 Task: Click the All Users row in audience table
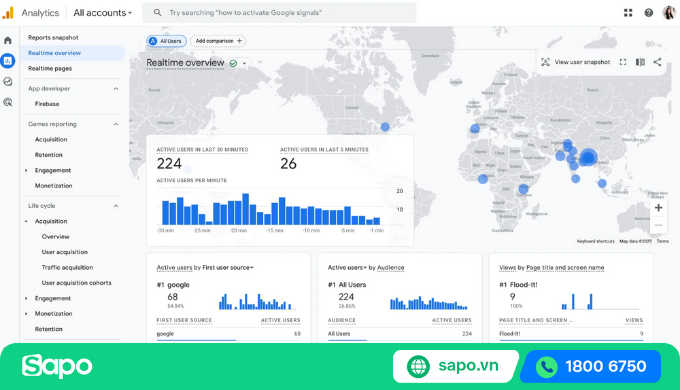pos(399,334)
